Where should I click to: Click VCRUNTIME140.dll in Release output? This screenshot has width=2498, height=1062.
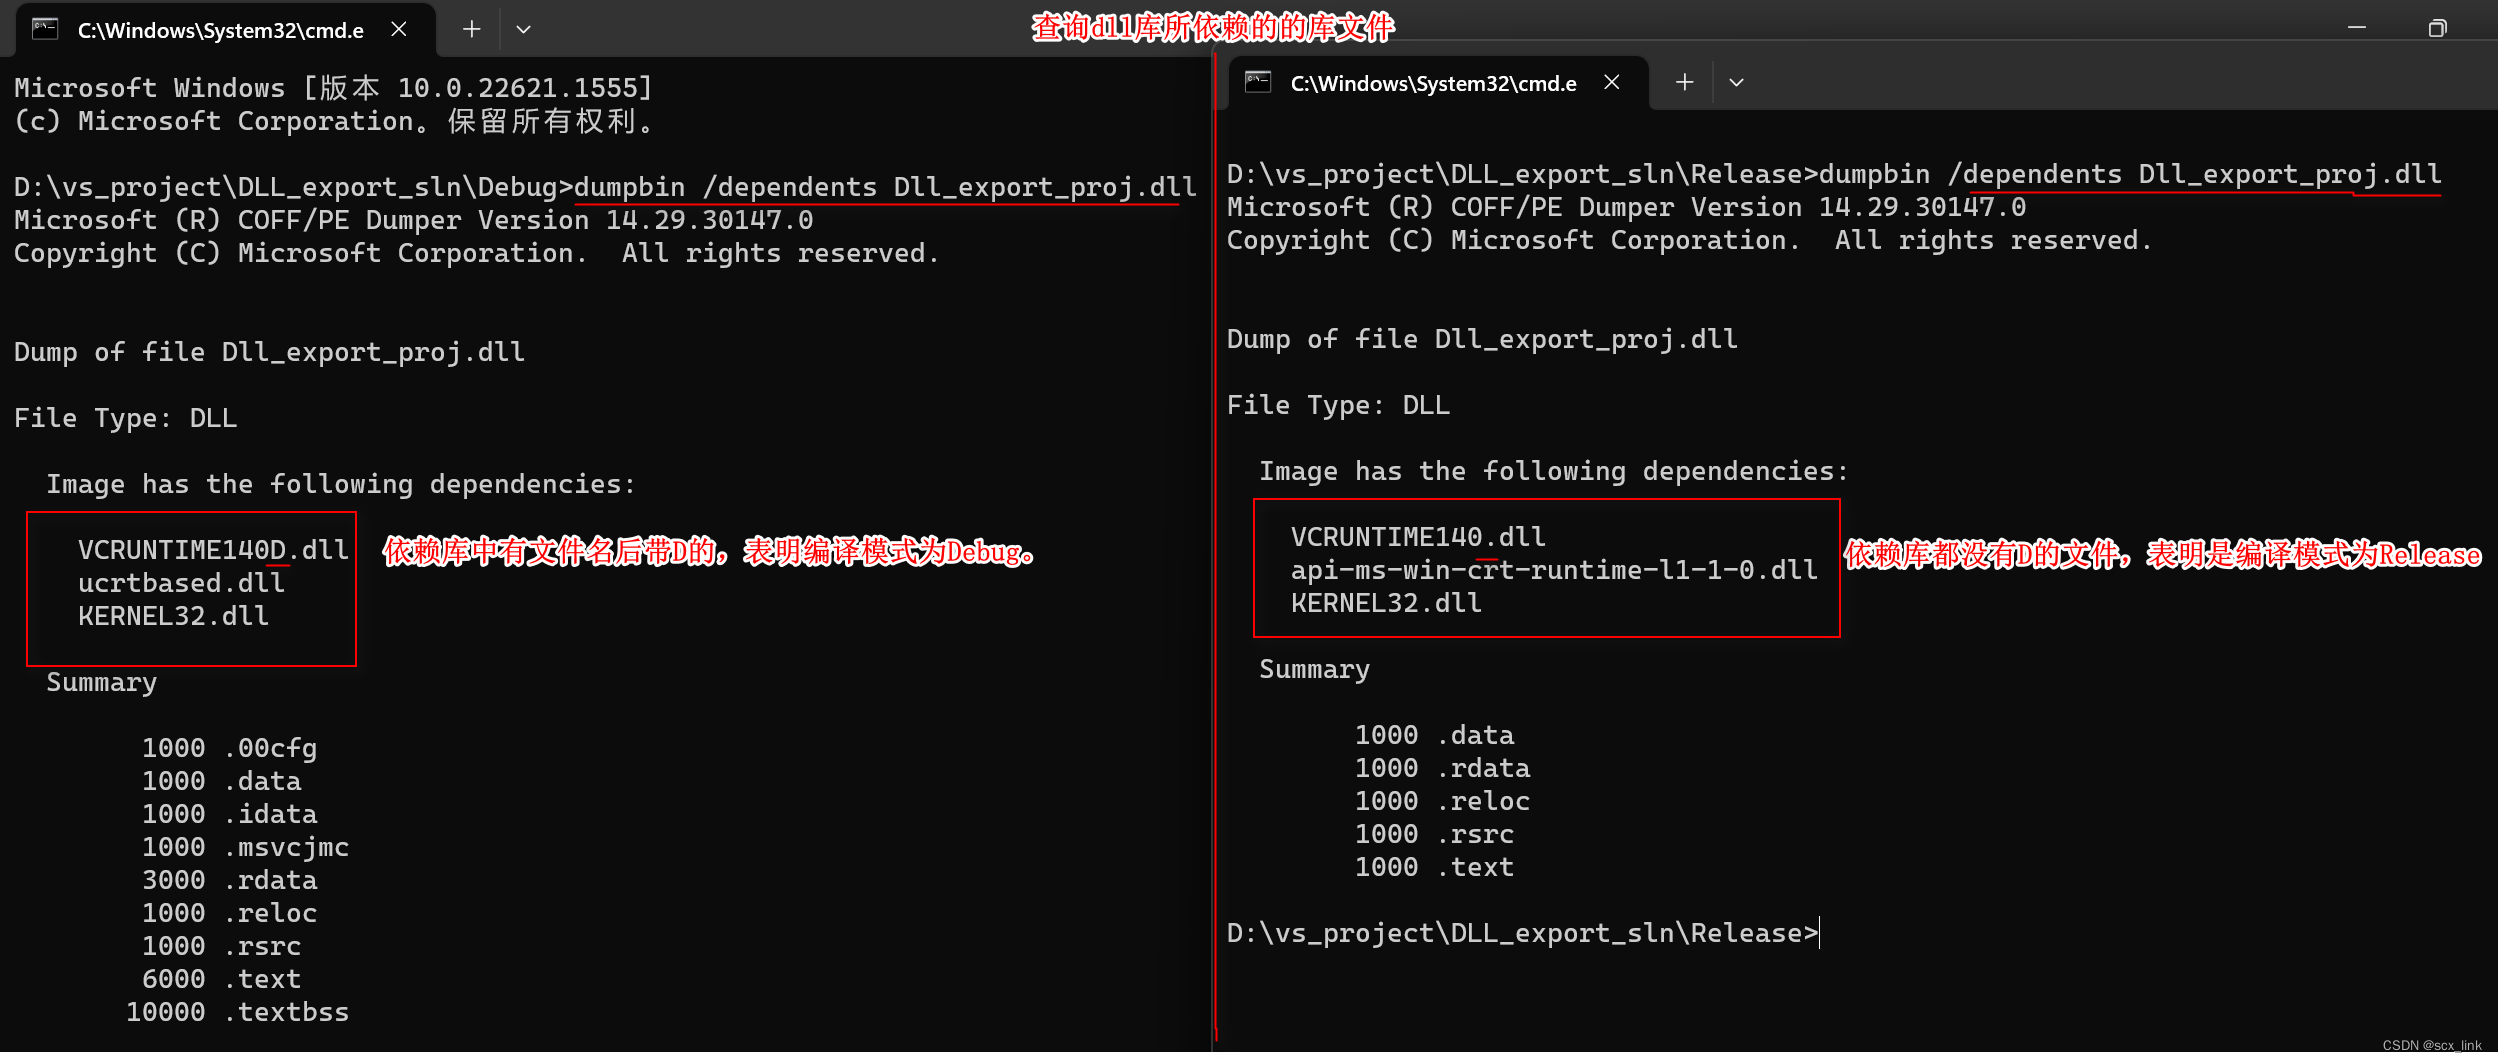point(1418,537)
